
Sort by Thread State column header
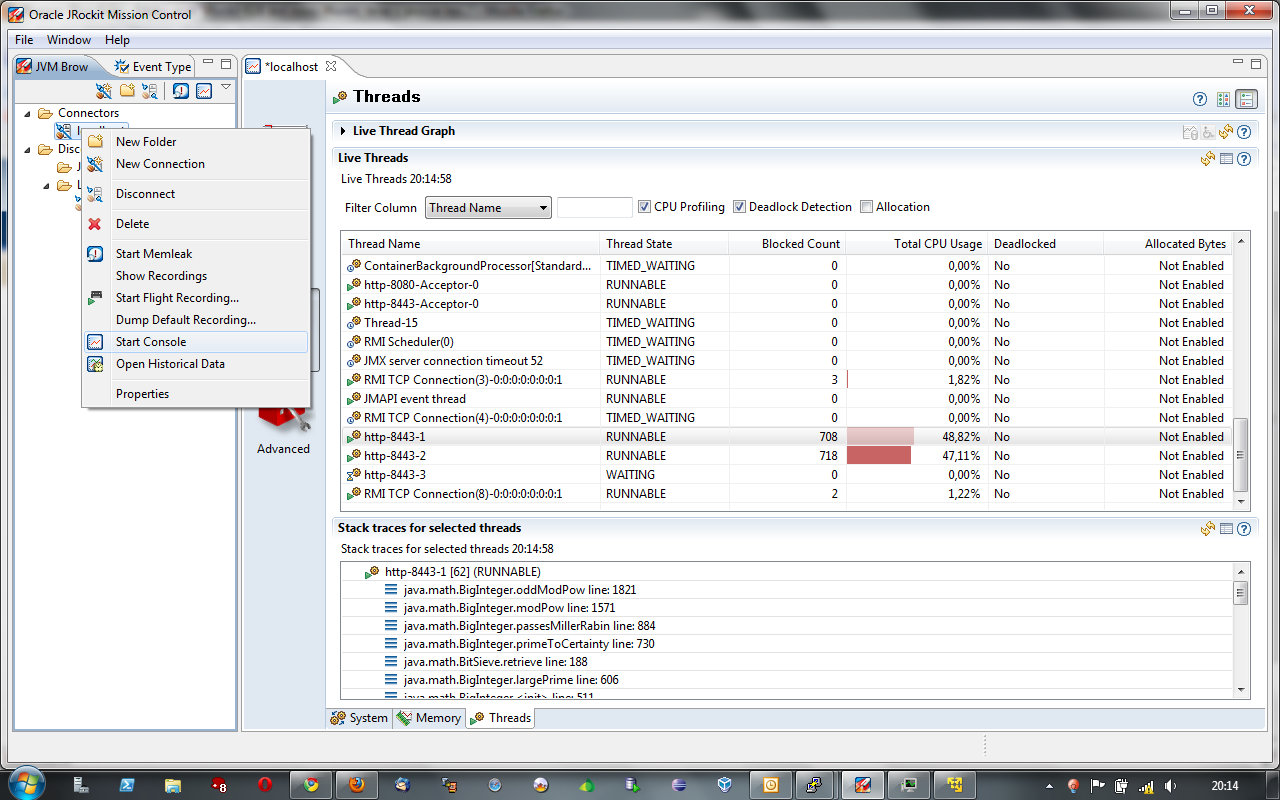664,244
